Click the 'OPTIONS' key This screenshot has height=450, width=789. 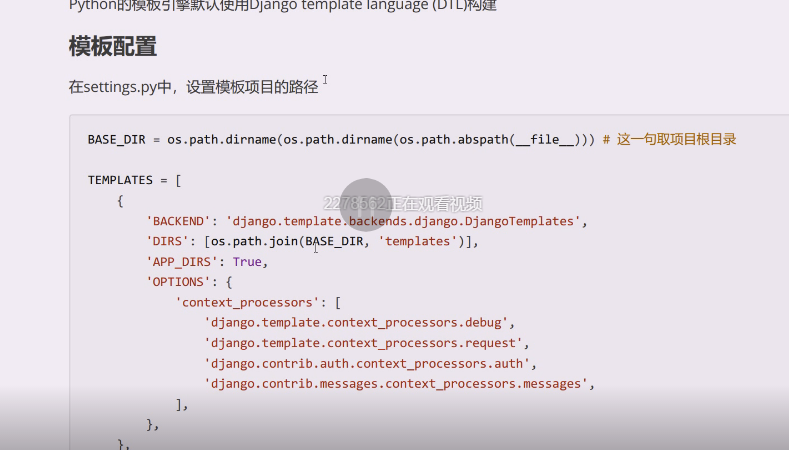click(x=178, y=282)
